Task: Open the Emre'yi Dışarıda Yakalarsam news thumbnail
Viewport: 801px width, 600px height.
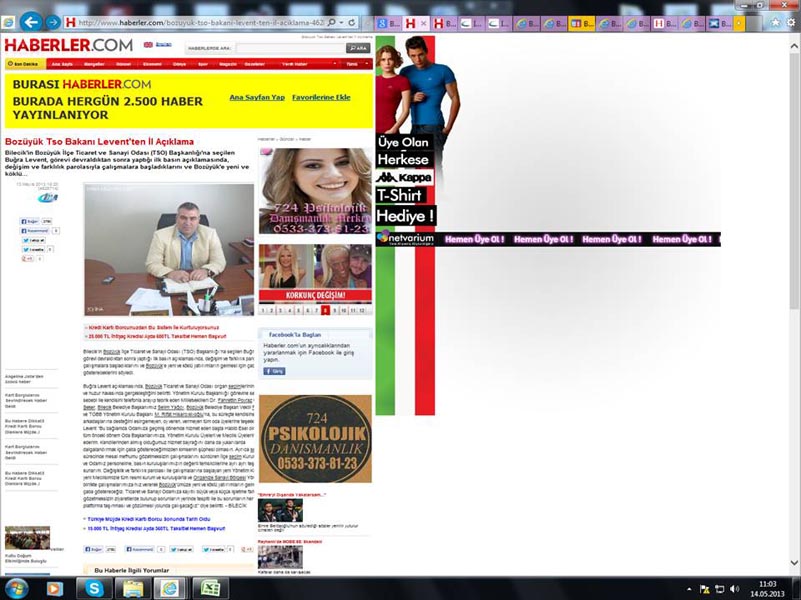Action: [x=280, y=510]
